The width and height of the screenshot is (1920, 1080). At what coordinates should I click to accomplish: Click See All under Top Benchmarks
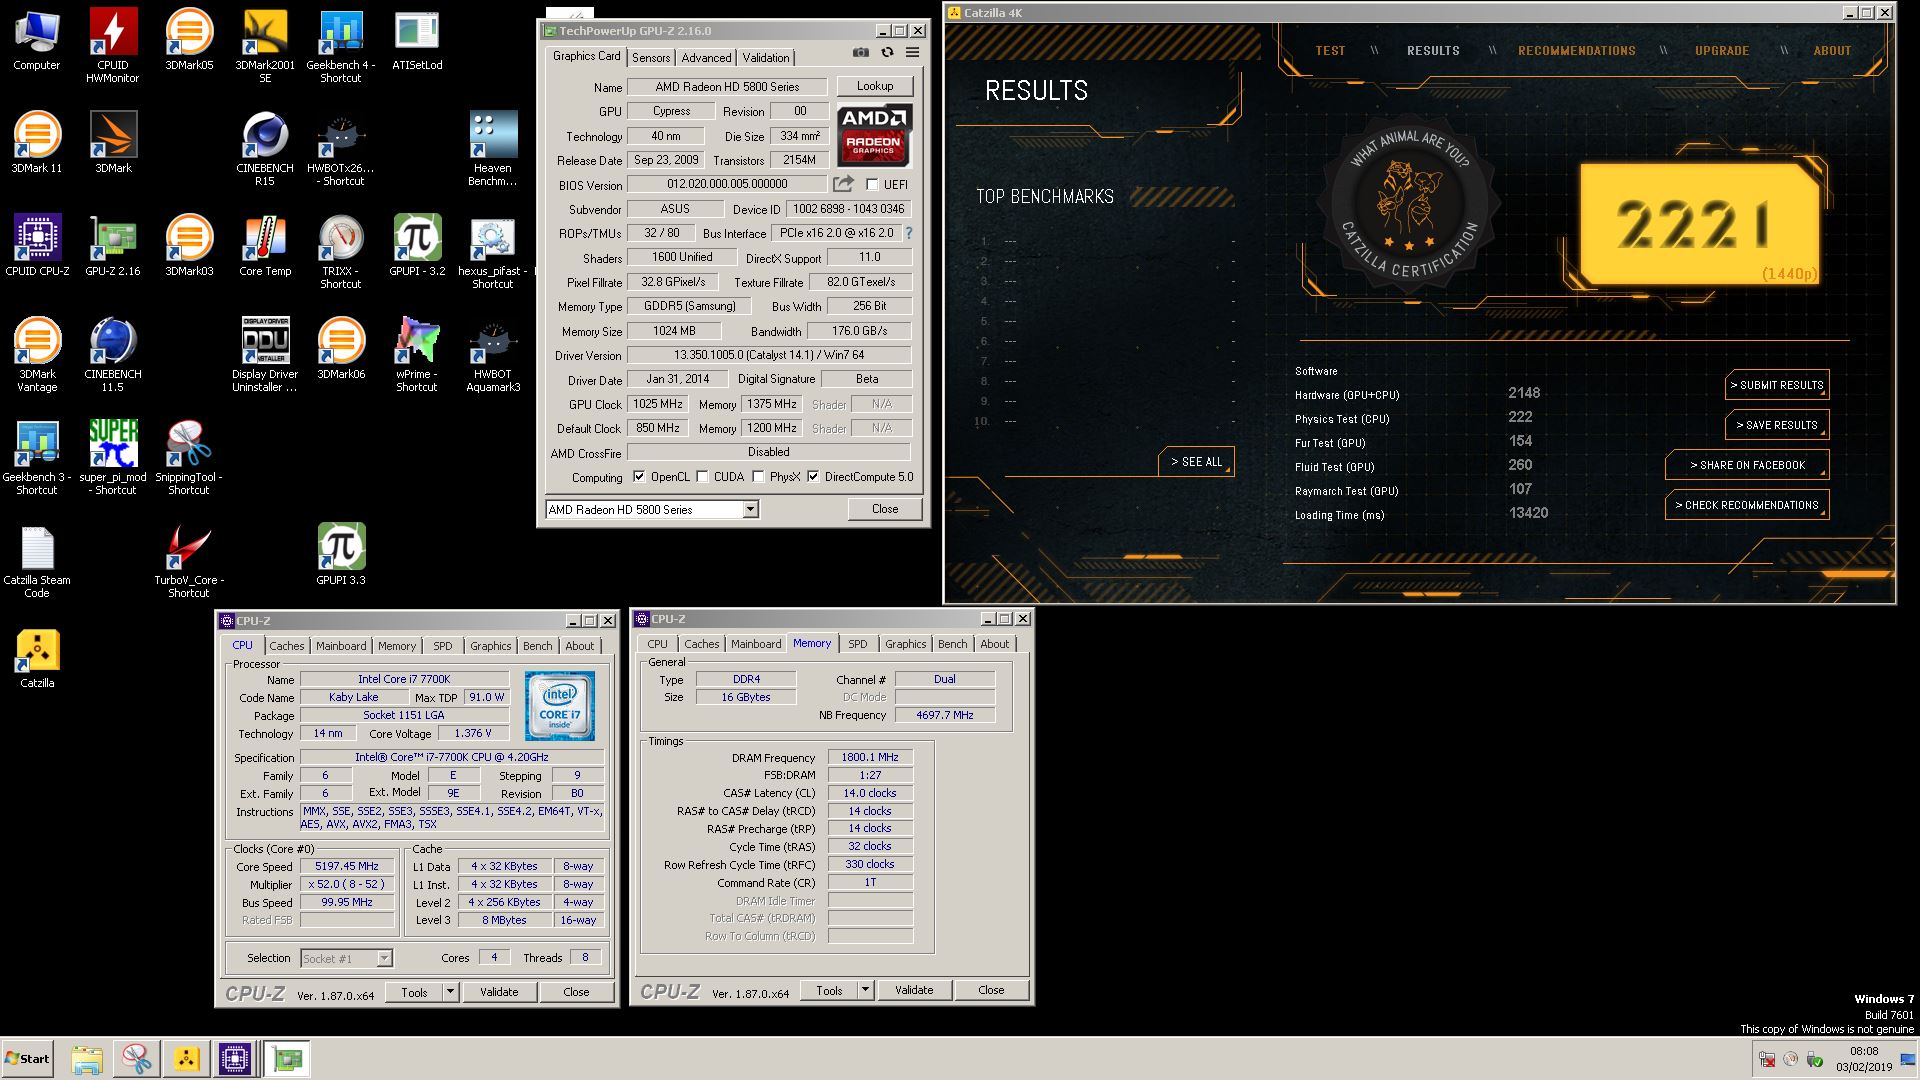[1197, 462]
